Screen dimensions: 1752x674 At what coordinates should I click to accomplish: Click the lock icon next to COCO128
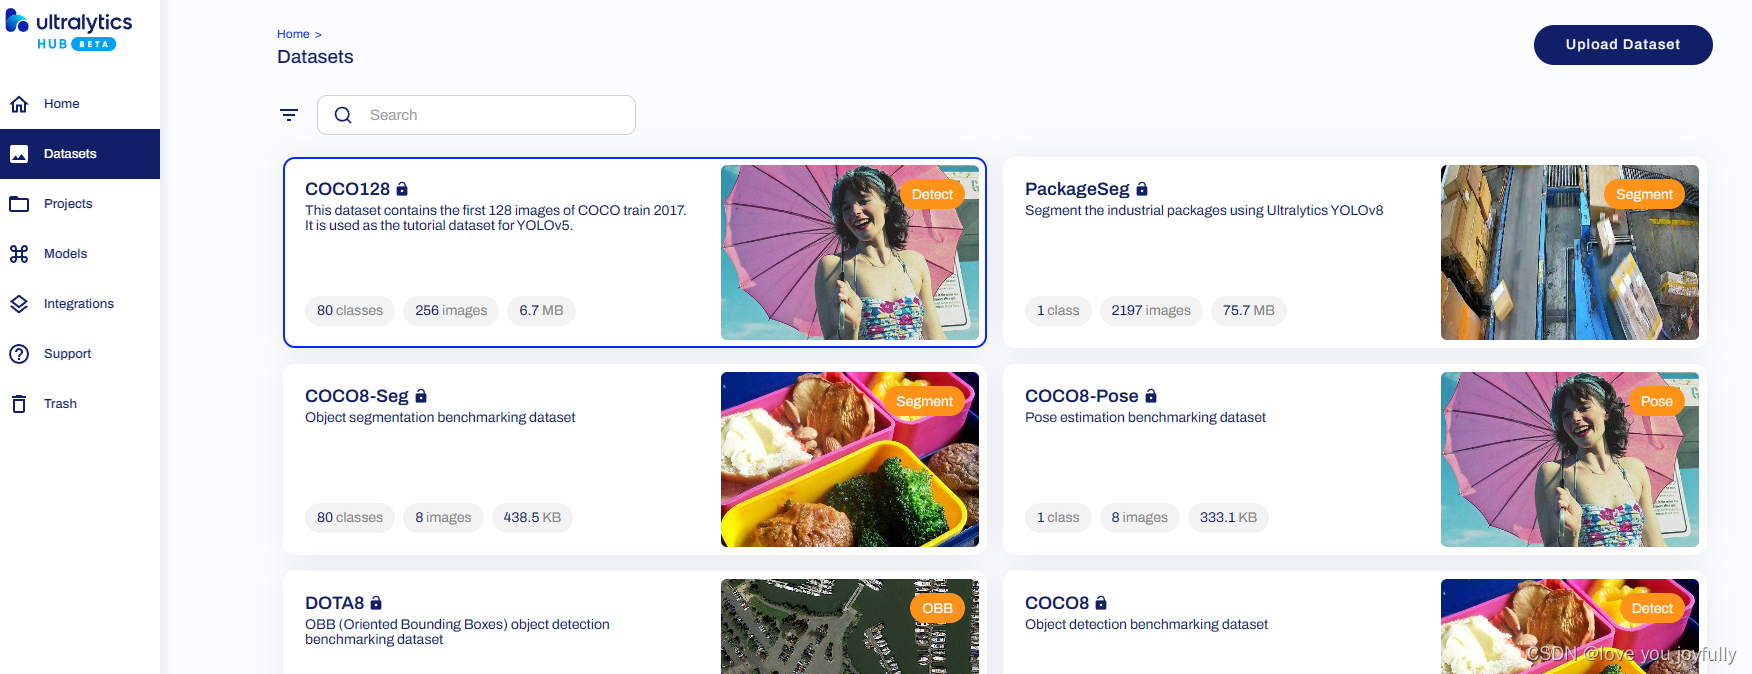(402, 188)
